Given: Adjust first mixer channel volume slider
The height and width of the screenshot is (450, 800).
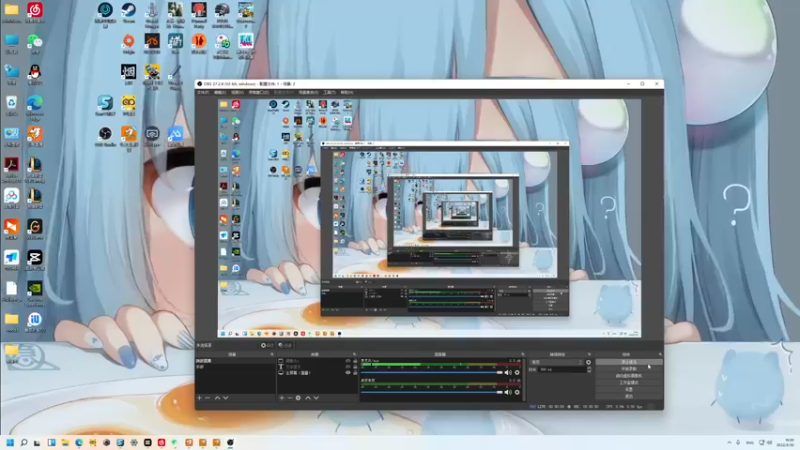Looking at the screenshot, I should click(x=432, y=372).
